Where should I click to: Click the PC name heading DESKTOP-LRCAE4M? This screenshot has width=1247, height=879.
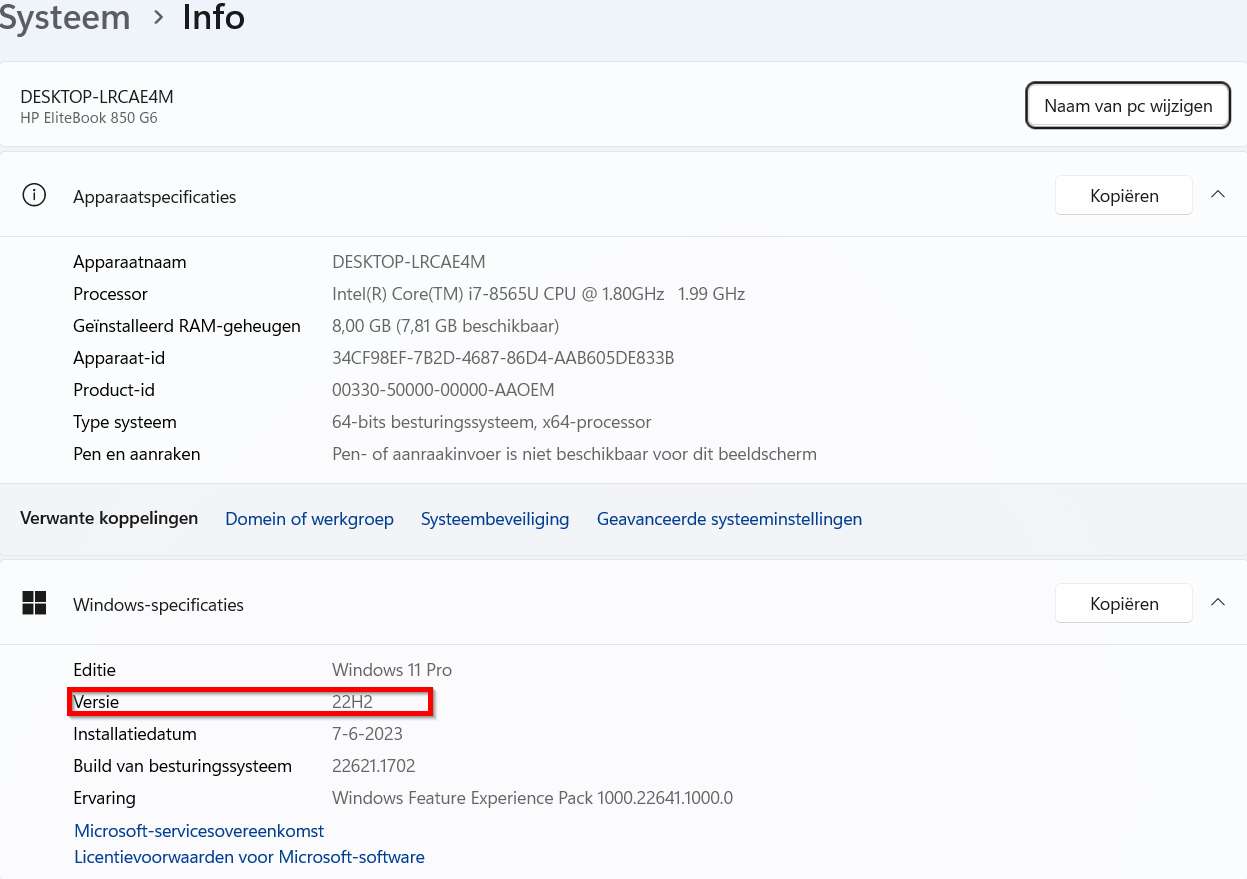(97, 96)
